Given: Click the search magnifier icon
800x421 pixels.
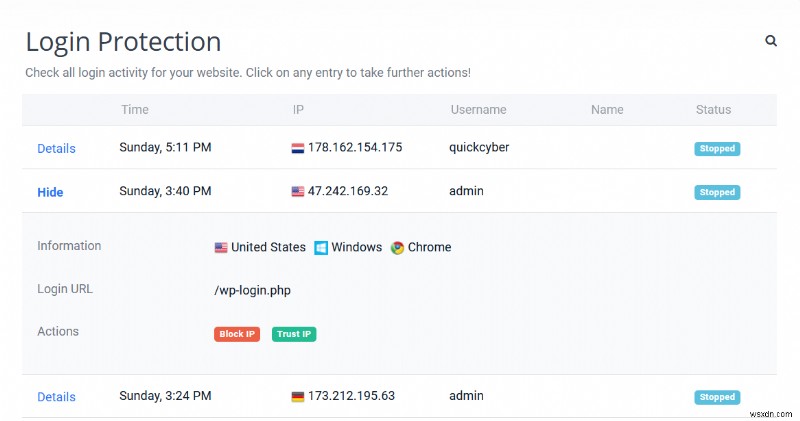Looking at the screenshot, I should coord(771,41).
